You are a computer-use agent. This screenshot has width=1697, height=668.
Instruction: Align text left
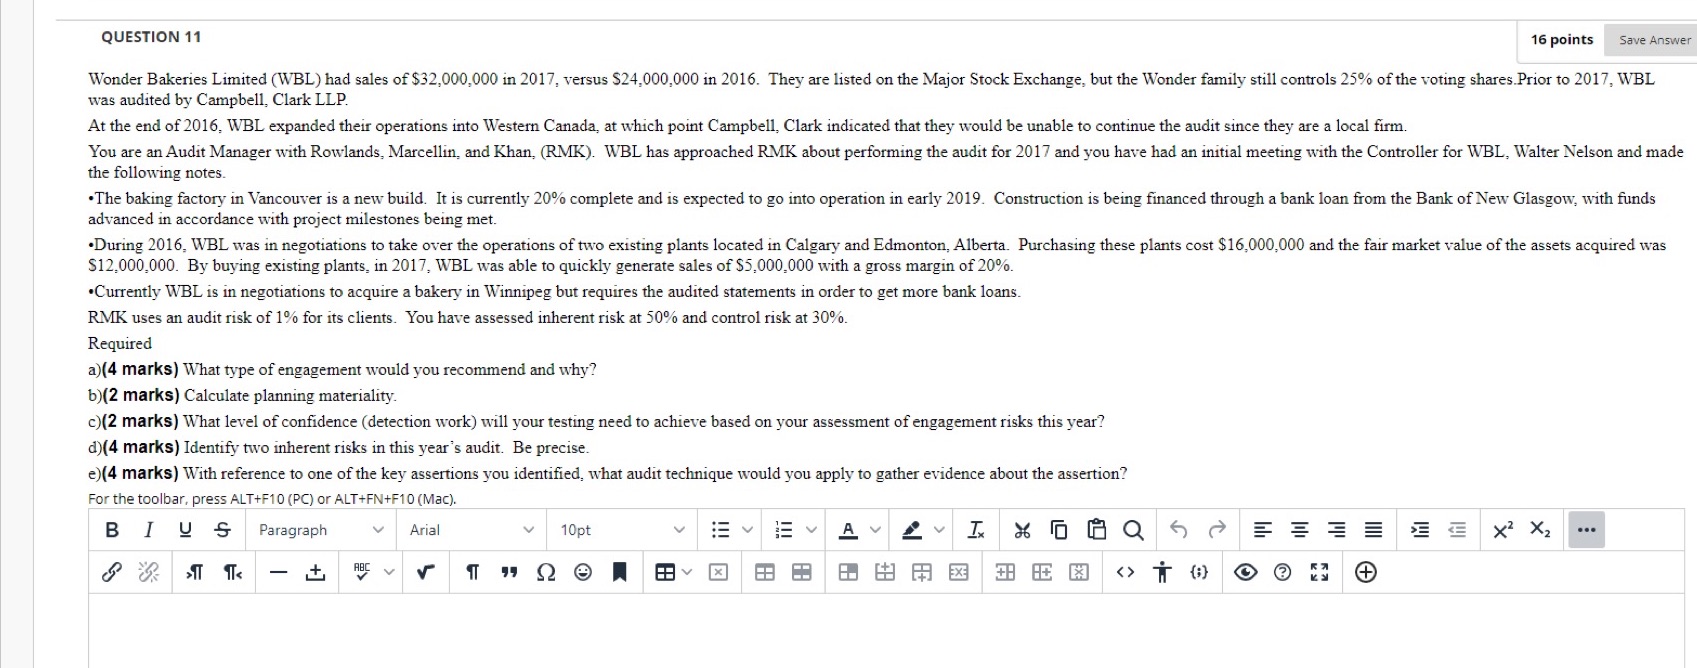(1263, 530)
